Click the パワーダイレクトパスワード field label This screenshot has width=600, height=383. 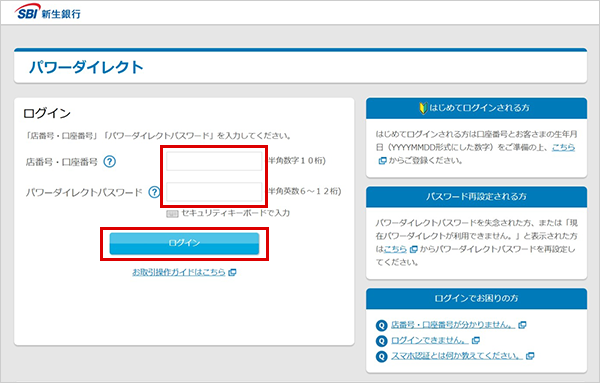coord(84,192)
